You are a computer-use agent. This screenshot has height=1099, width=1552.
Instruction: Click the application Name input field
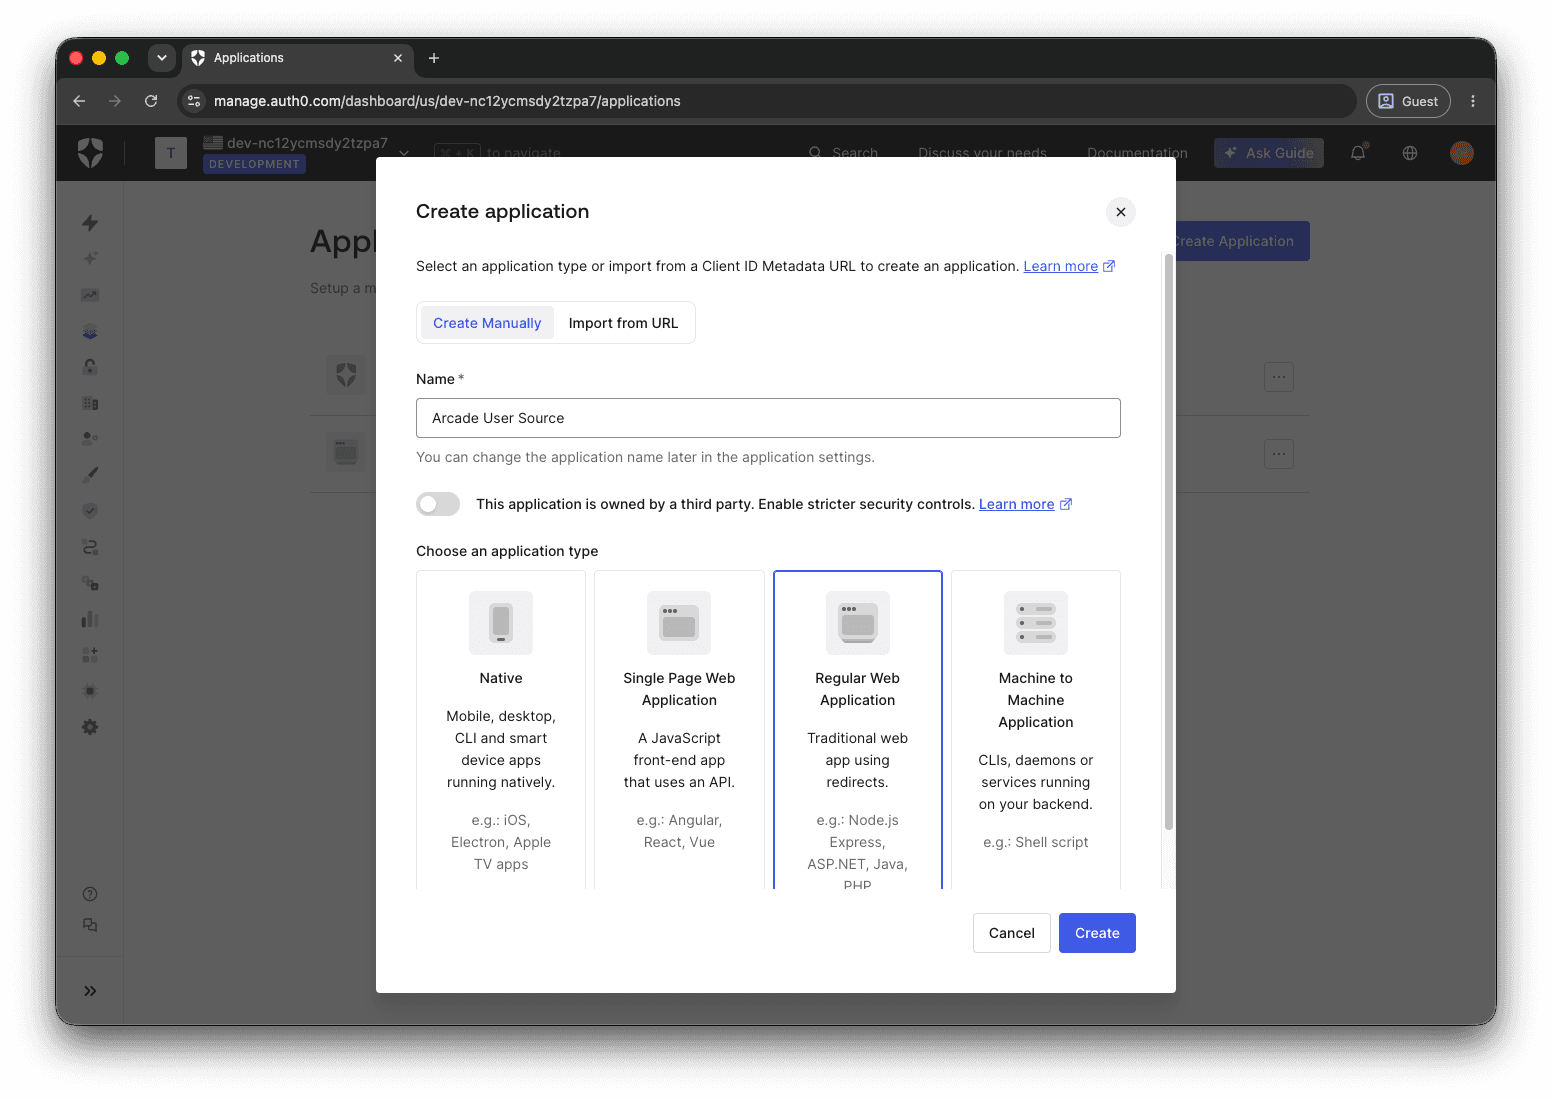(768, 418)
